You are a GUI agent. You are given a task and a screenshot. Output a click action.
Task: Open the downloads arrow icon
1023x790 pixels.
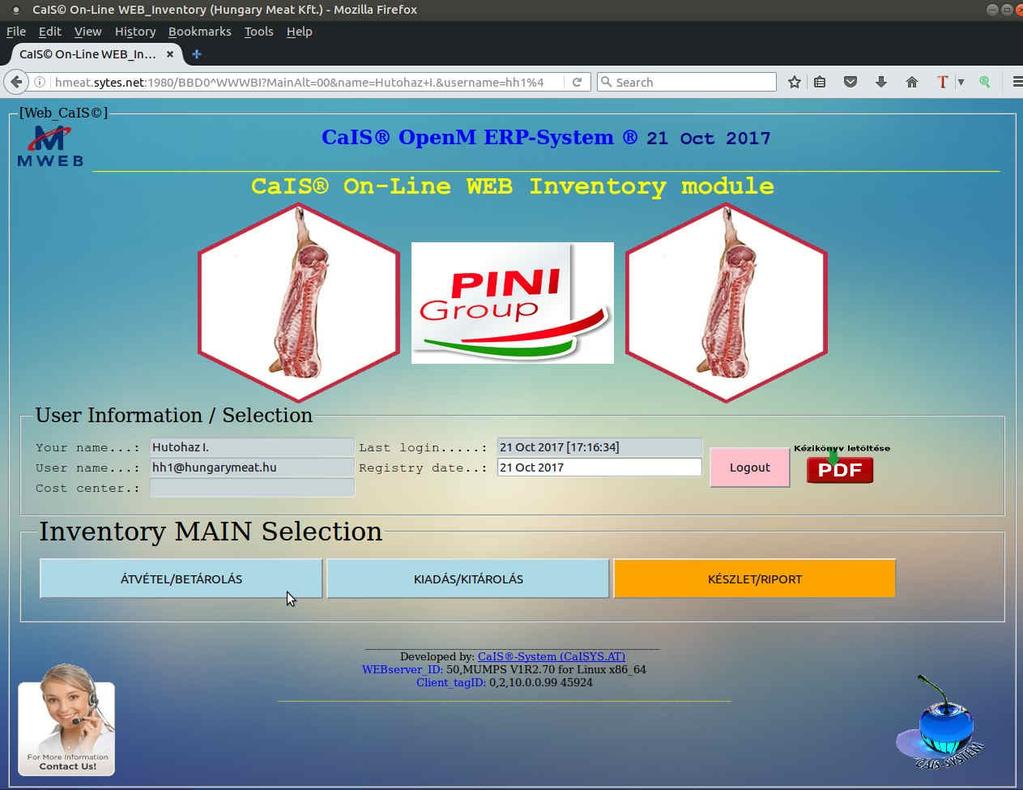881,82
